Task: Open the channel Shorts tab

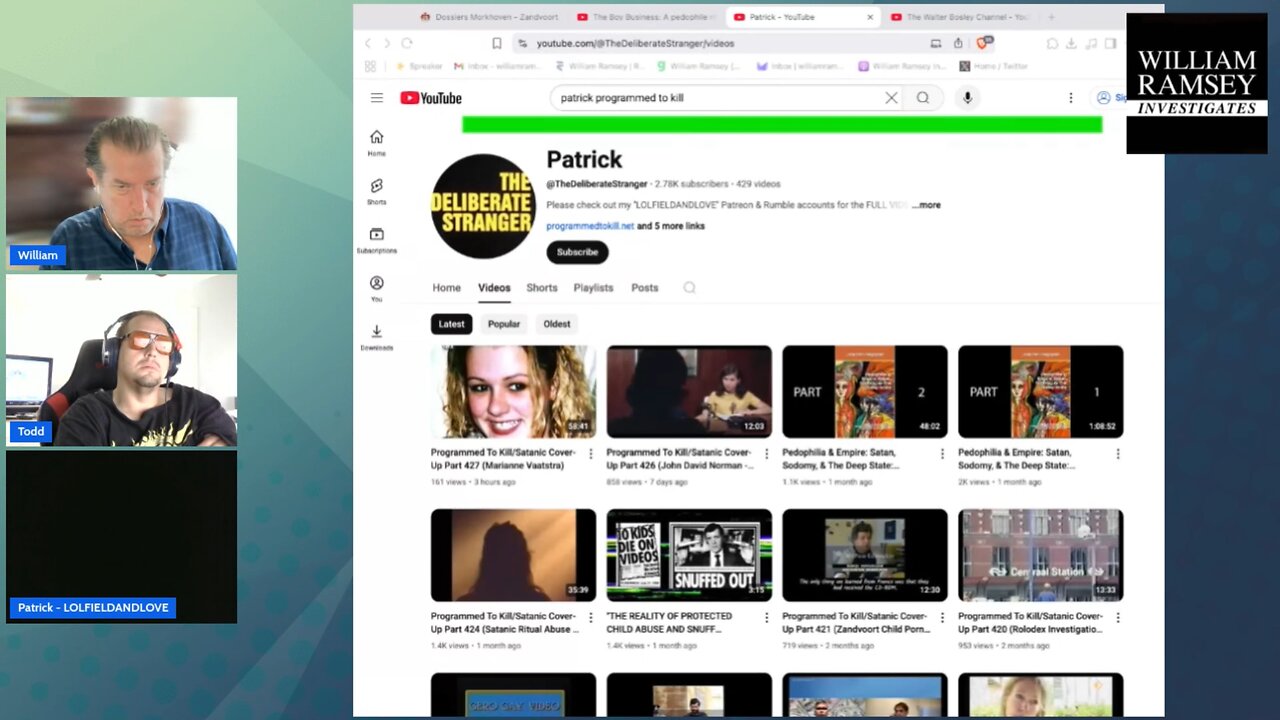Action: tap(542, 288)
